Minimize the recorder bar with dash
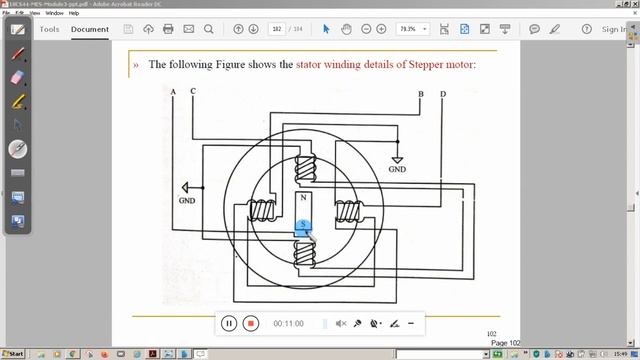This screenshot has width=640, height=360. [x=411, y=324]
